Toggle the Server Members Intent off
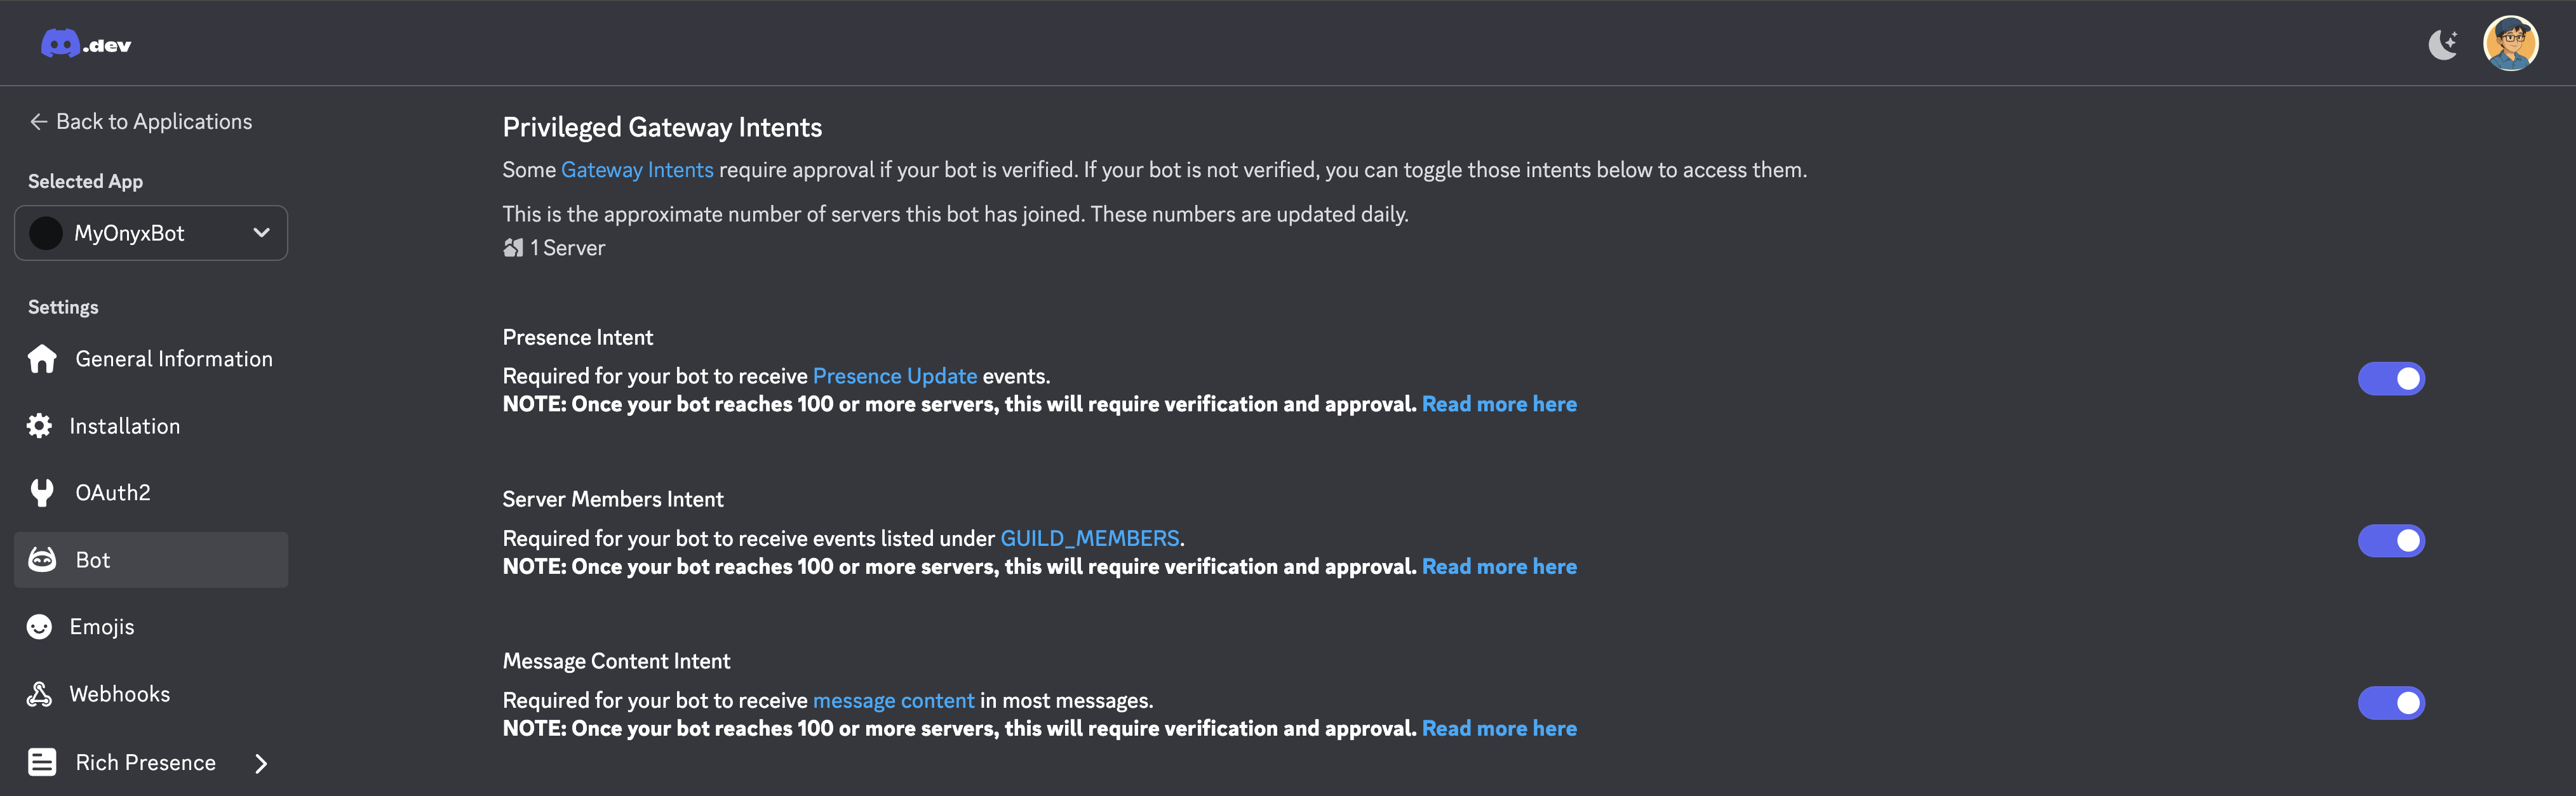The height and width of the screenshot is (796, 2576). click(2391, 540)
